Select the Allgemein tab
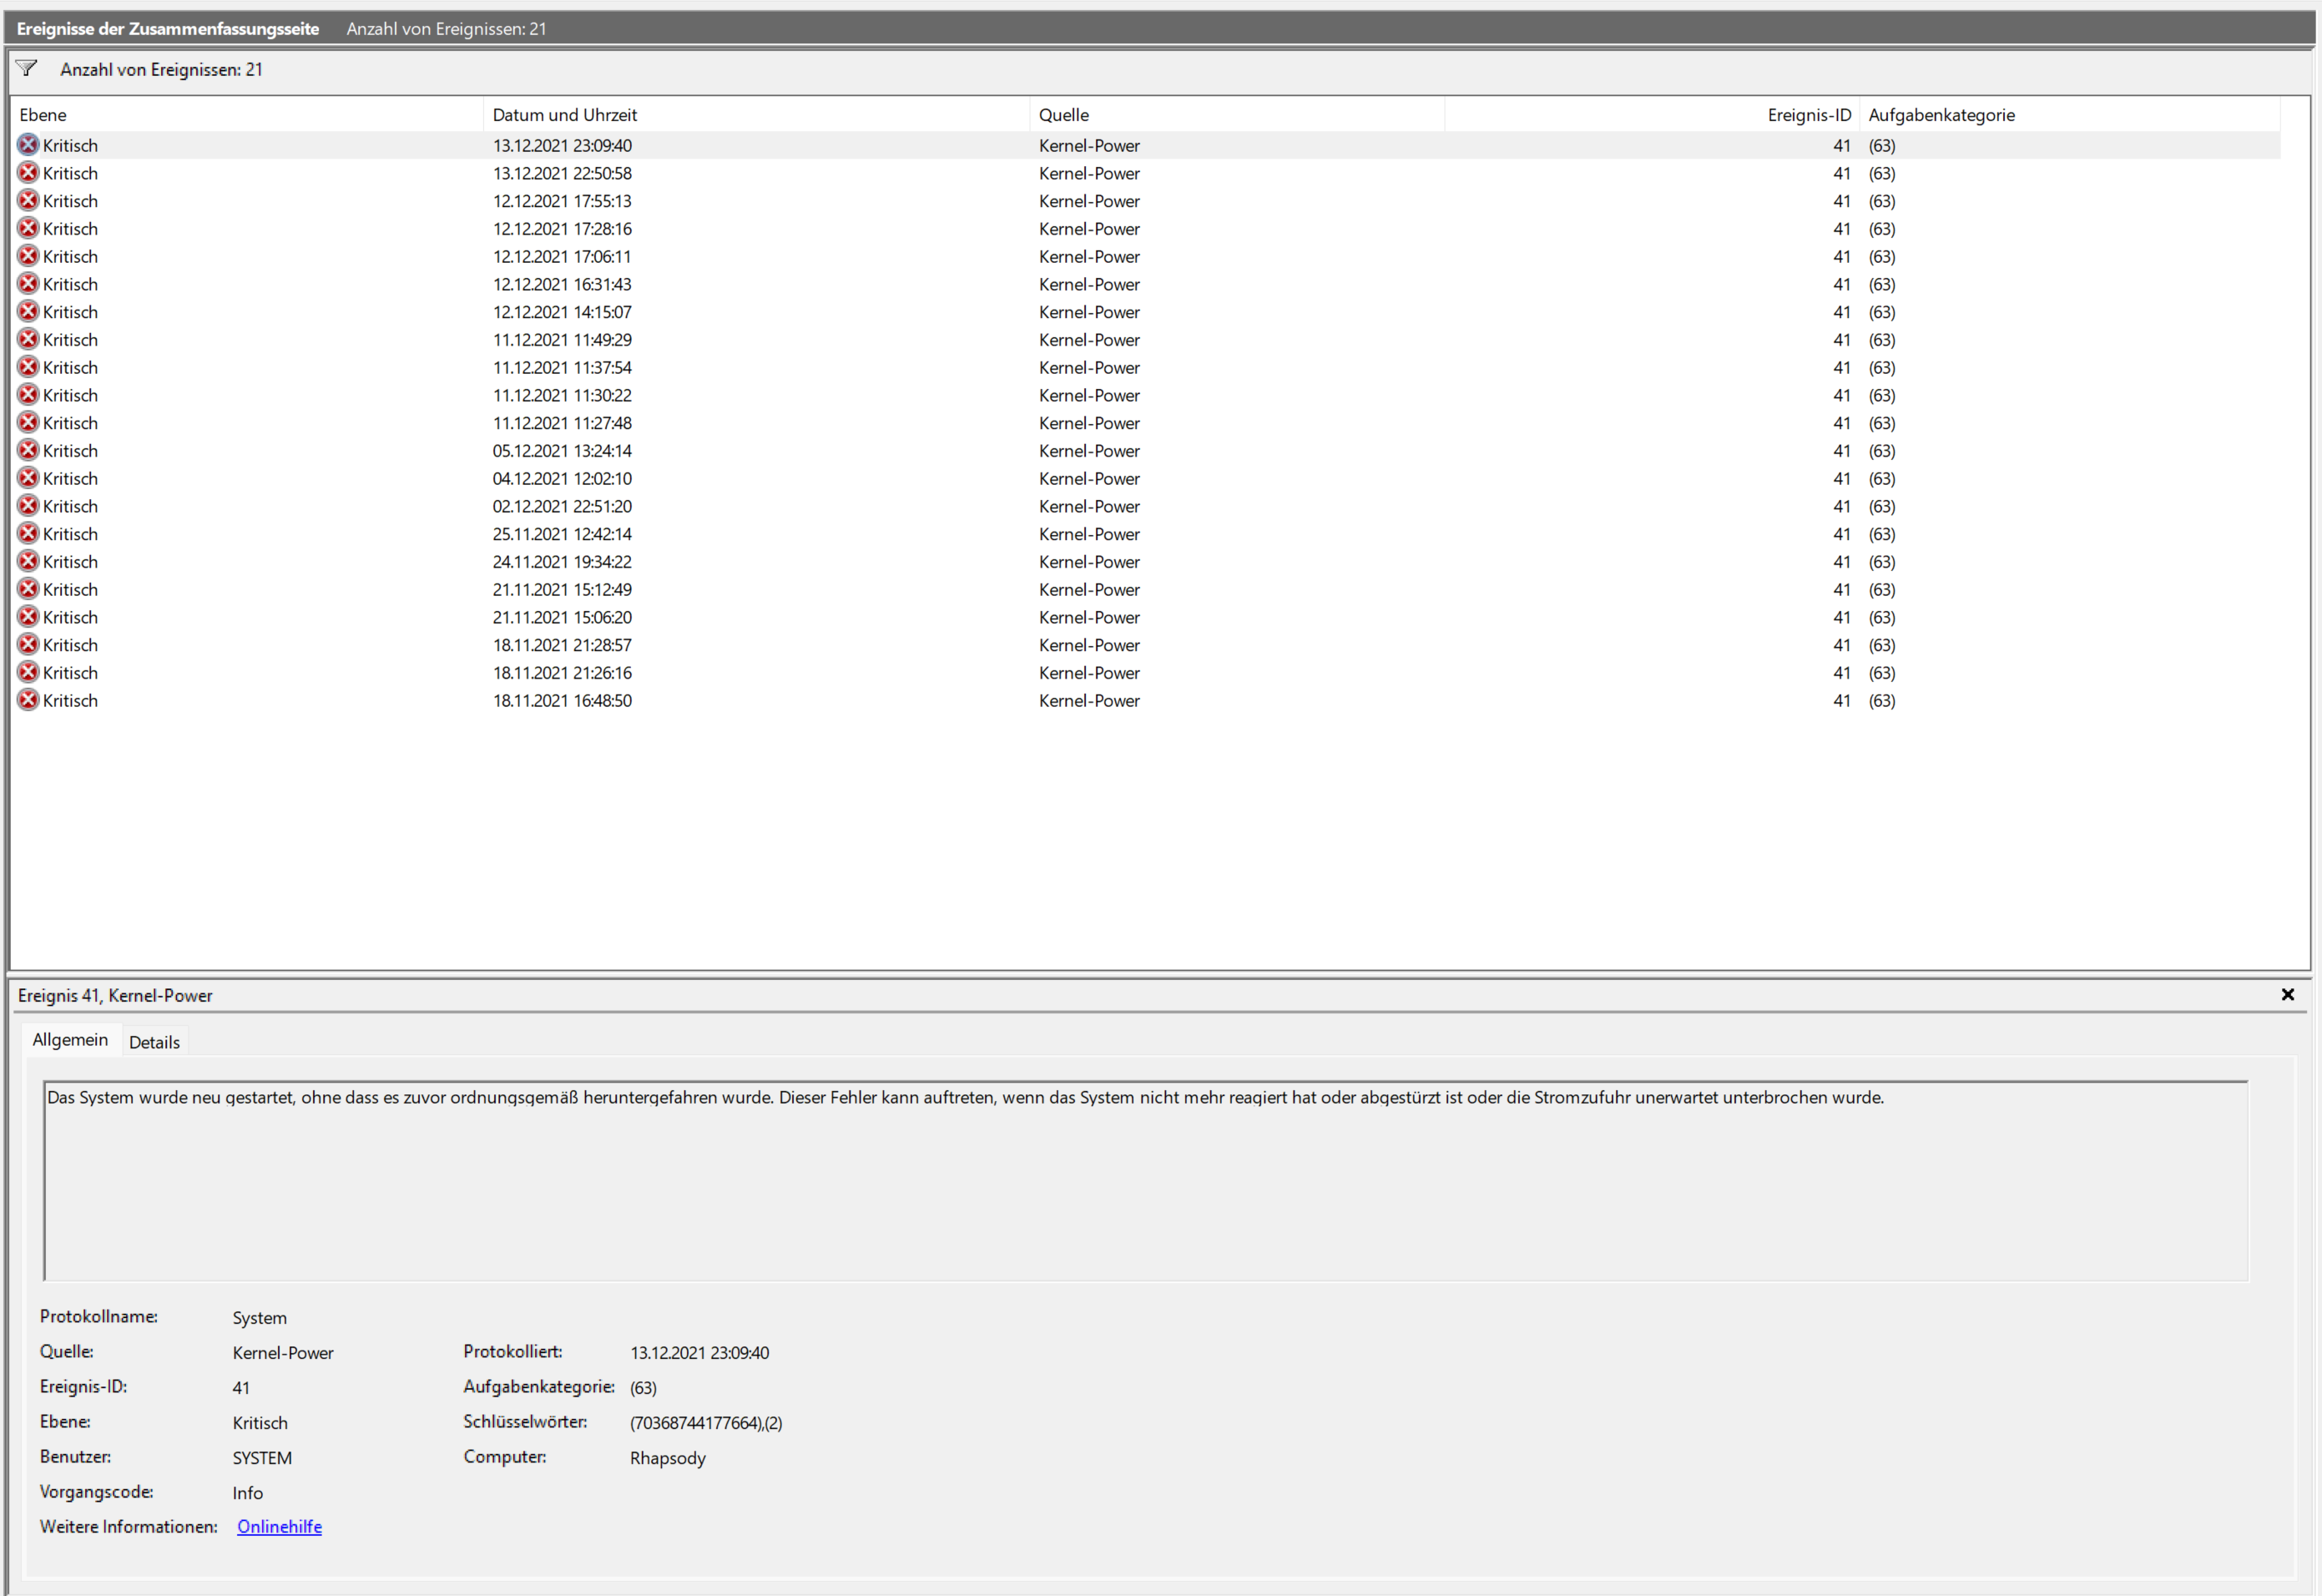 pyautogui.click(x=70, y=1040)
